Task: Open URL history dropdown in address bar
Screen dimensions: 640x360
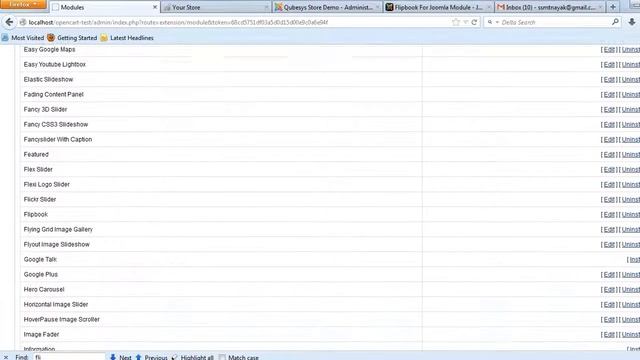Action: (465, 22)
